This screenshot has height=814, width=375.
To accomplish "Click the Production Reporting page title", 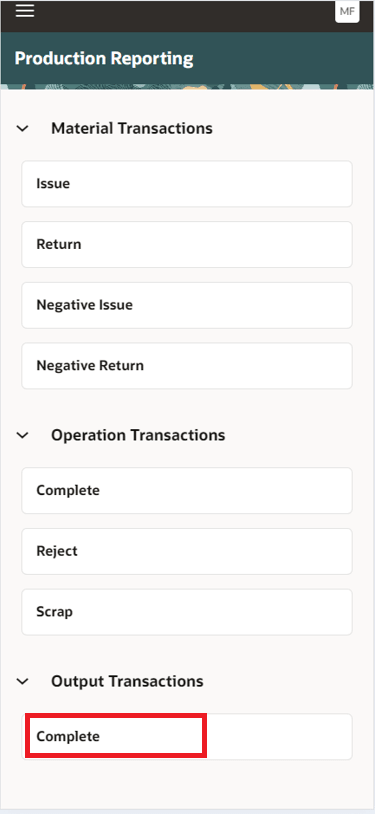I will pyautogui.click(x=104, y=58).
